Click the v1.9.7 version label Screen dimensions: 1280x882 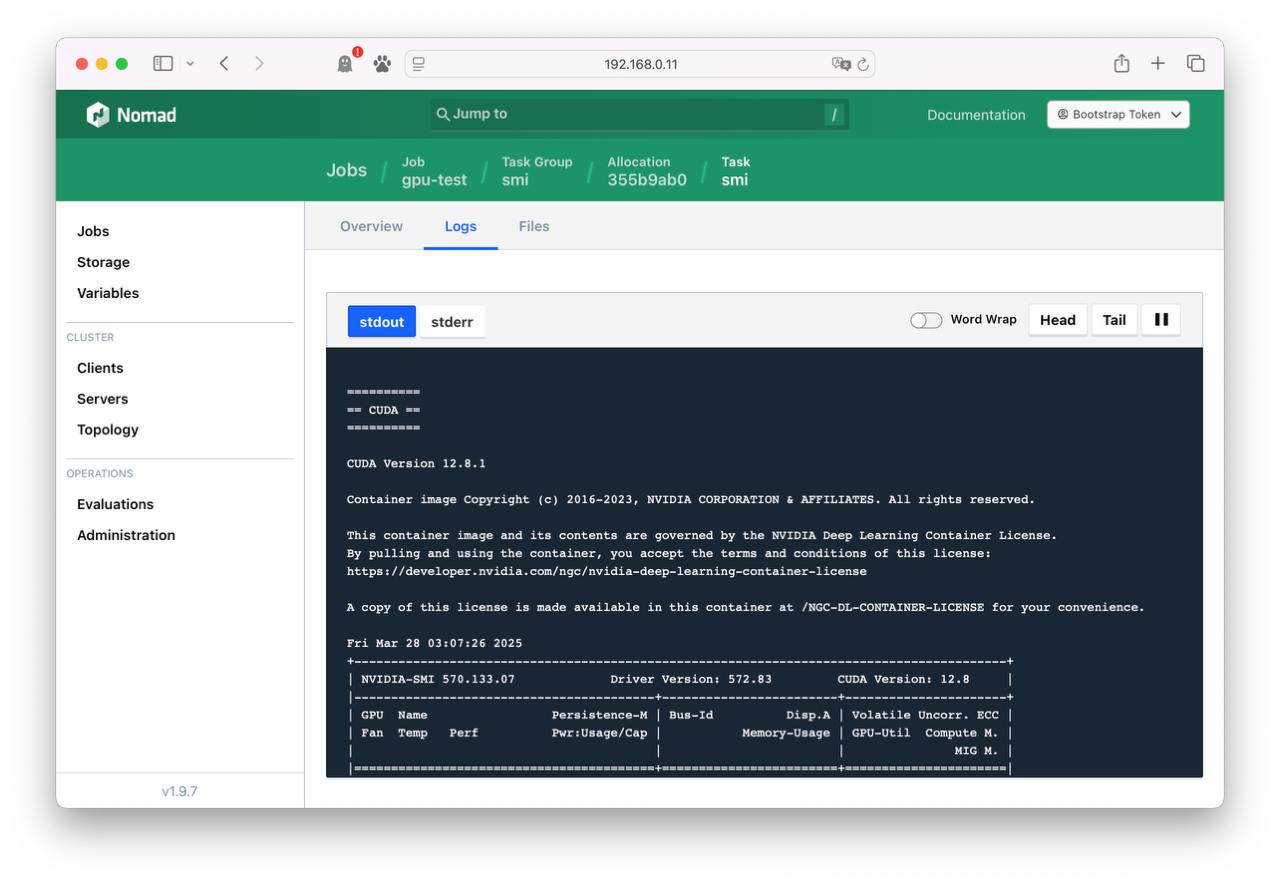coord(180,791)
